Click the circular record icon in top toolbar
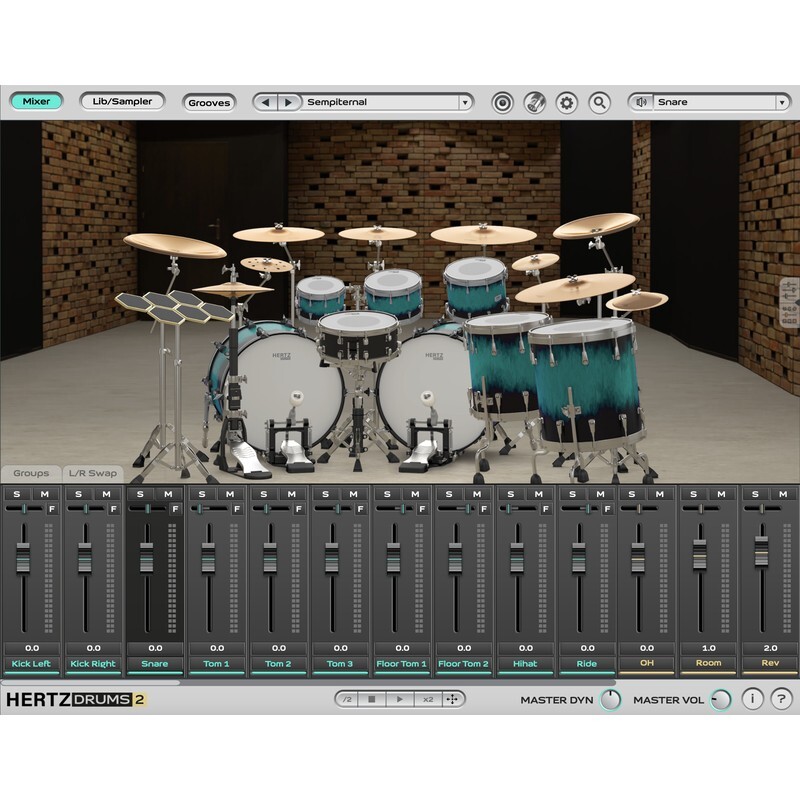 503,102
